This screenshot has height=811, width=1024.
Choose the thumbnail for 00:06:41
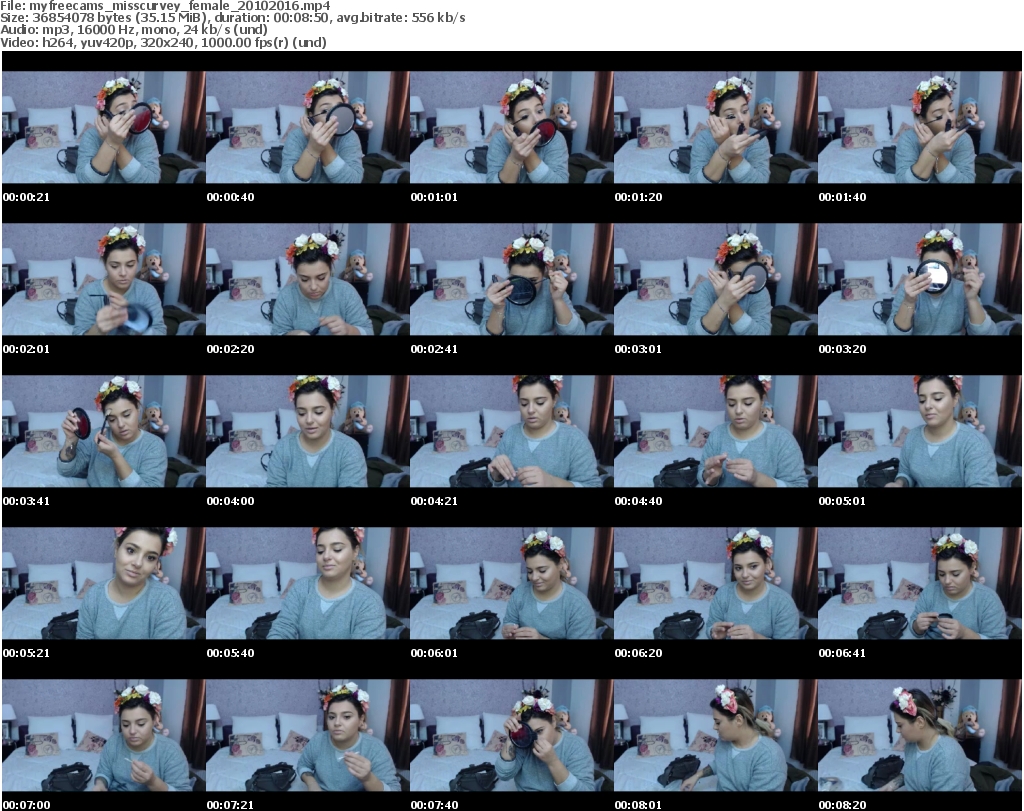[x=920, y=583]
